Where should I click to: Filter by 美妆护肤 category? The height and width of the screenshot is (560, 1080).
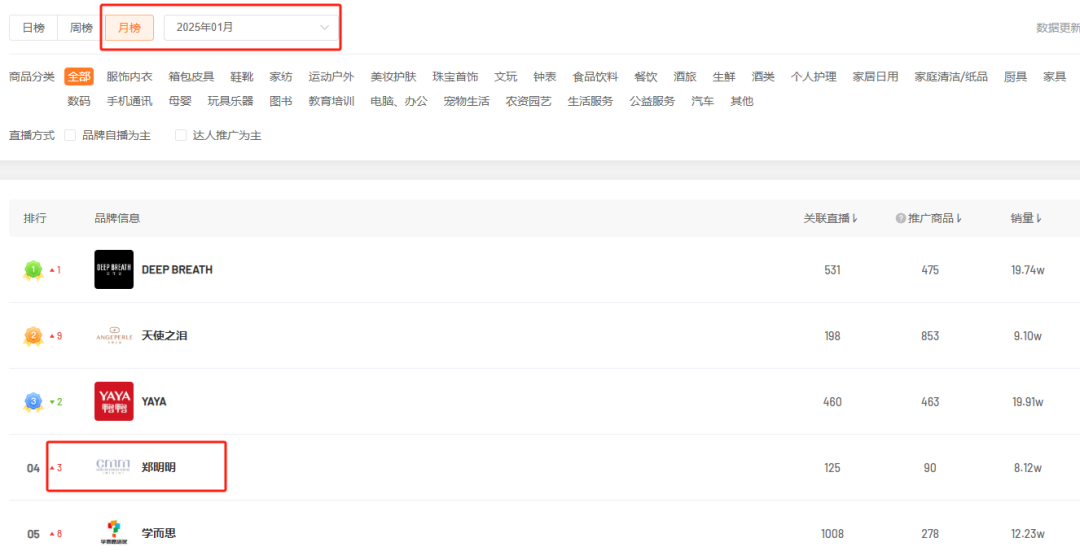click(393, 76)
